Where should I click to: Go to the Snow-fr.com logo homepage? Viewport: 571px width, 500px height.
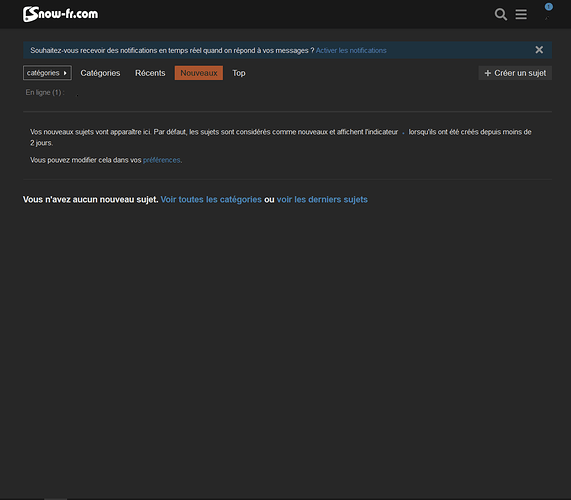[60, 14]
